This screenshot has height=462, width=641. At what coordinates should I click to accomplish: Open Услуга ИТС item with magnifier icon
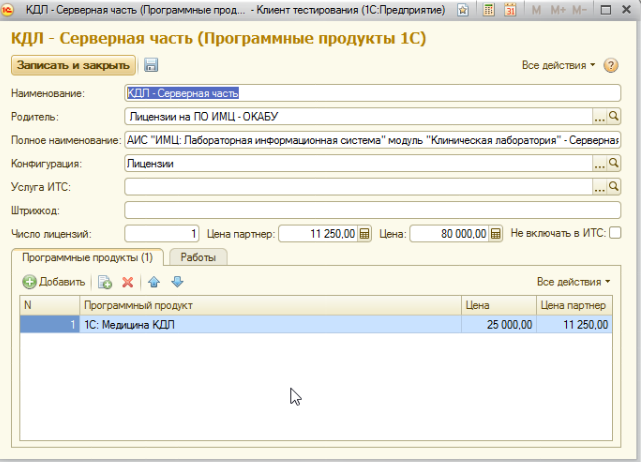614,187
